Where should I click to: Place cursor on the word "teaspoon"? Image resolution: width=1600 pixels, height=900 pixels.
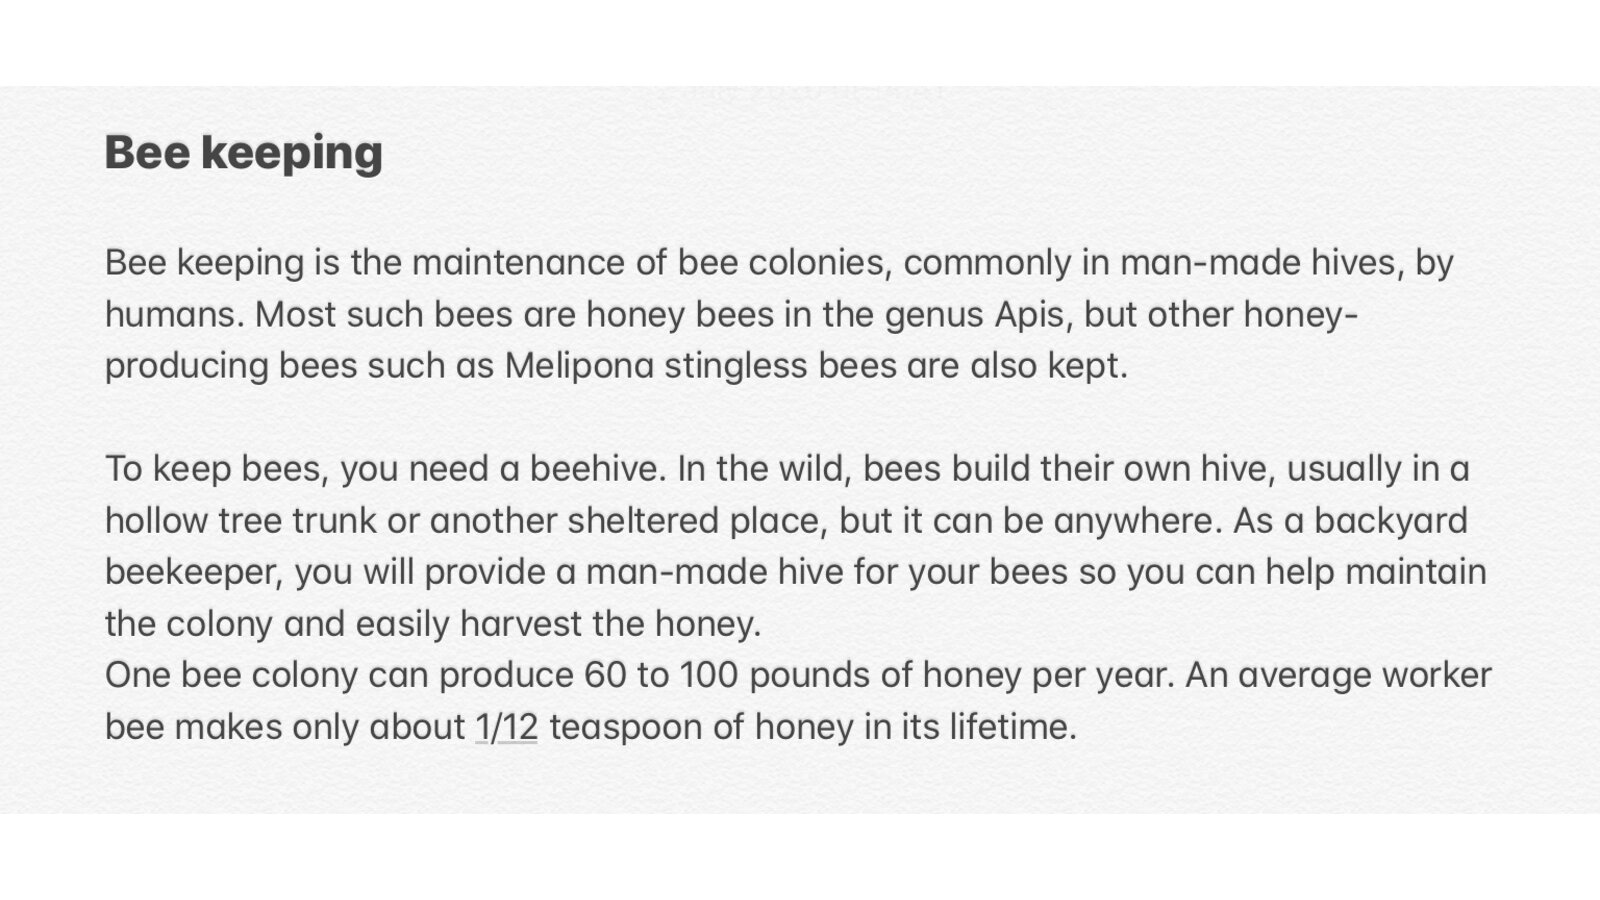click(625, 727)
